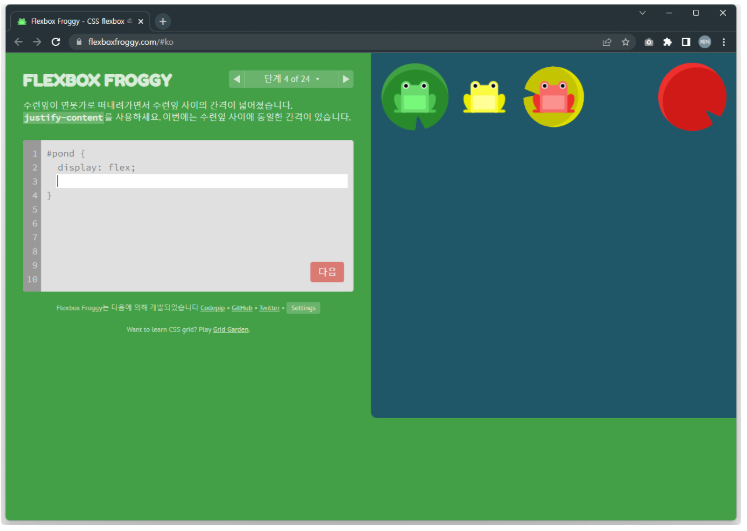Close the Flexbox Froggy tab
This screenshot has height=531, width=747.
point(141,21)
